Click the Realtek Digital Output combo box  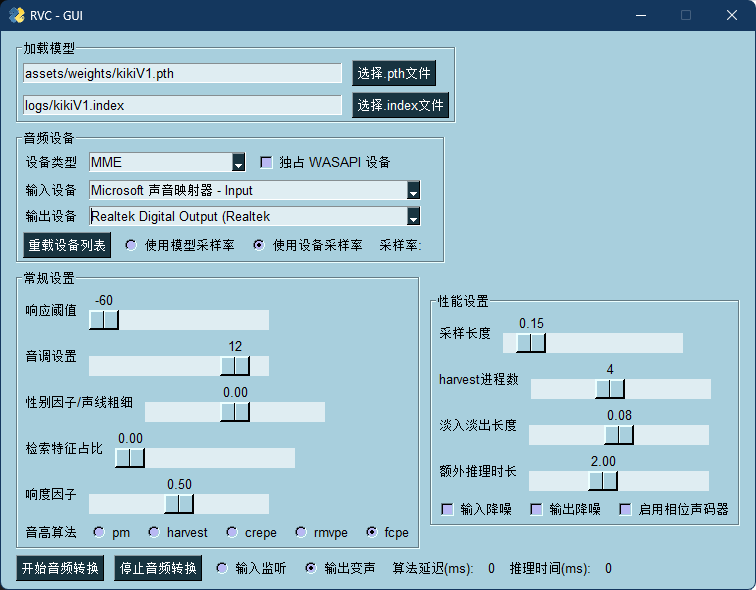pos(255,216)
